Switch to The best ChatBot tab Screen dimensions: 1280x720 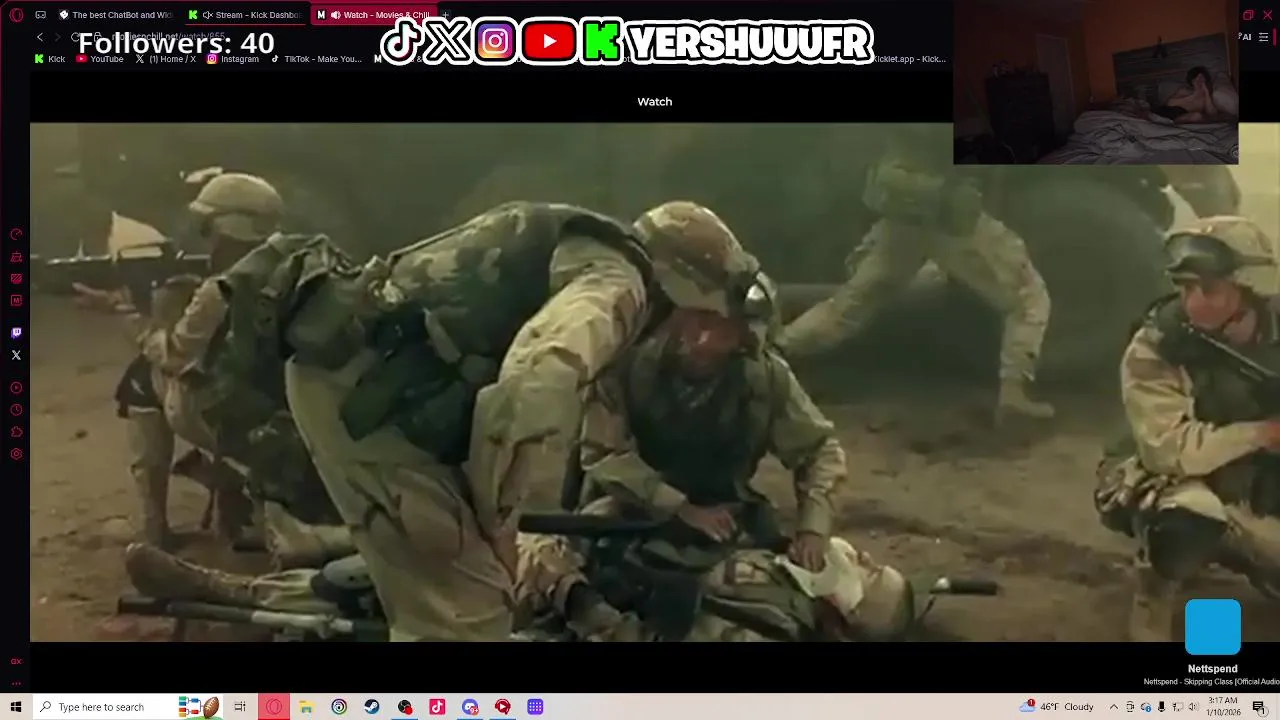115,15
